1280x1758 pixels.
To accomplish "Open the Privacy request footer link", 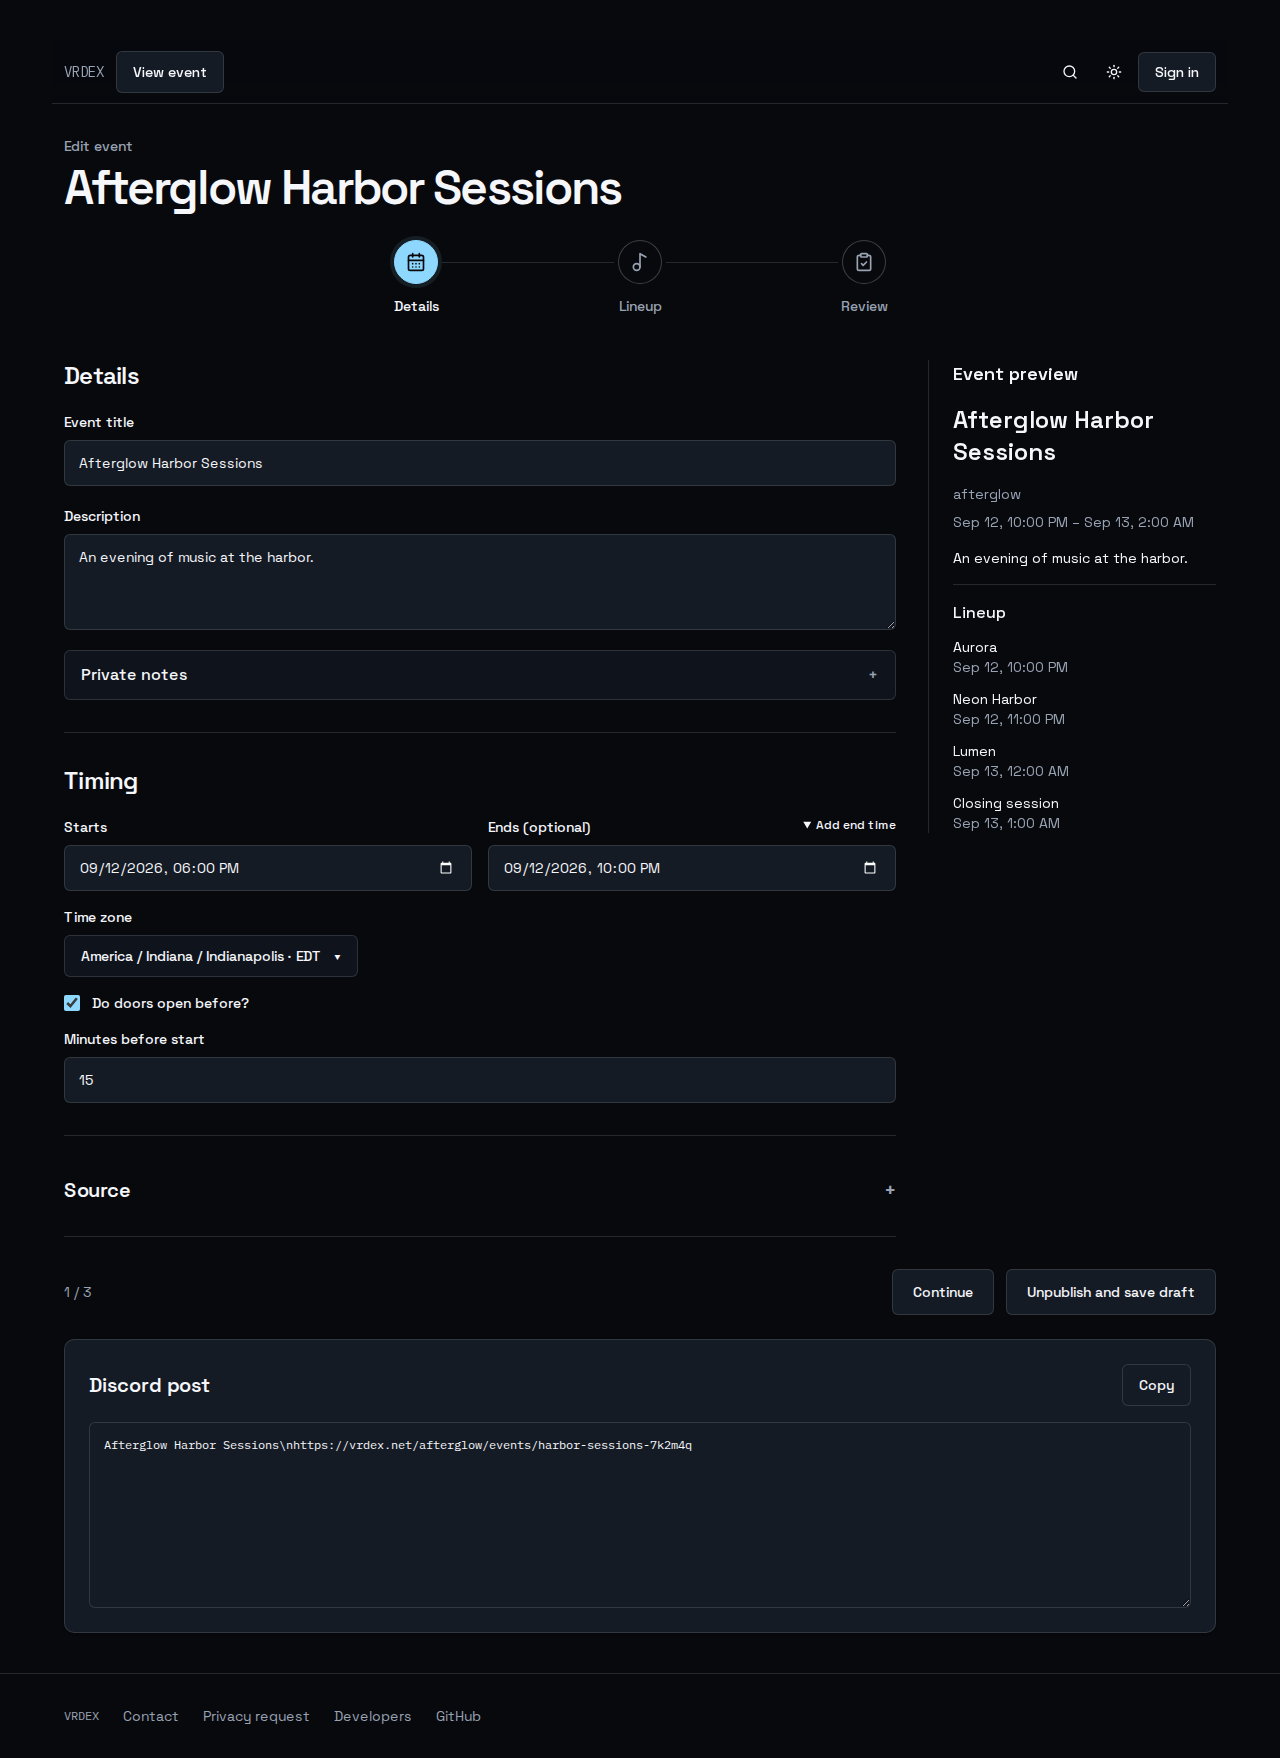I will pos(256,1716).
